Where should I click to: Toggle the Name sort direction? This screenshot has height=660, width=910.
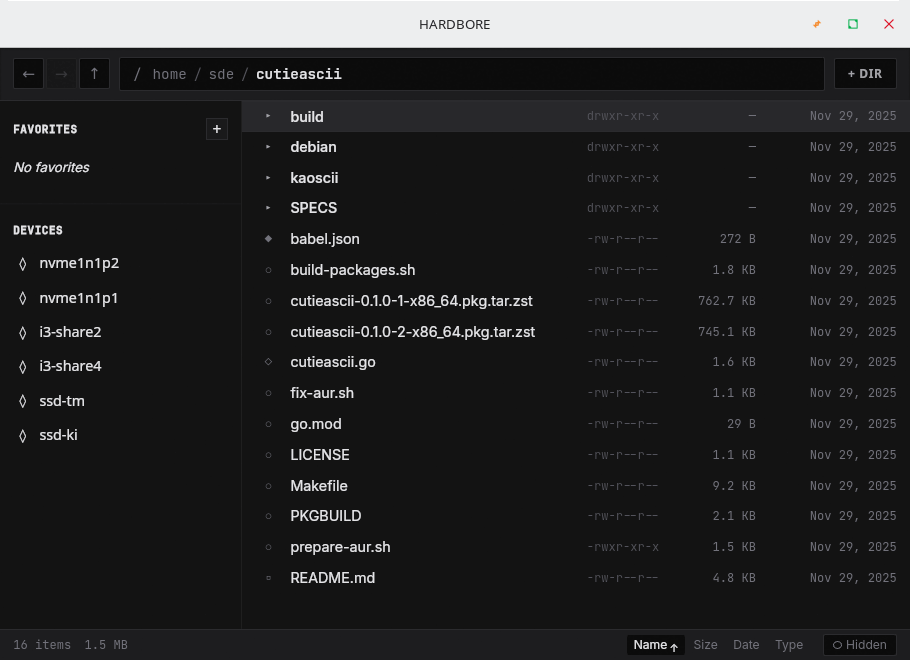(x=656, y=645)
